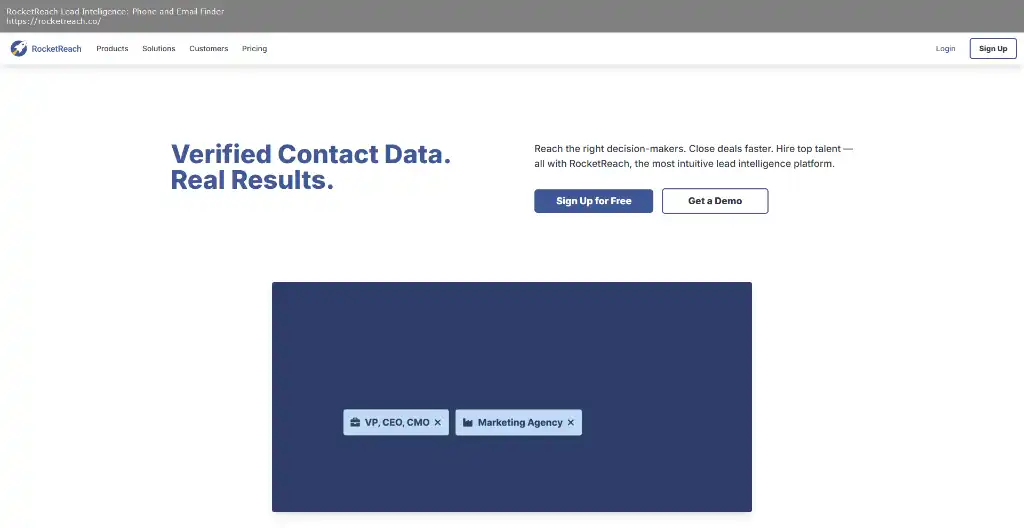Select the VP, CEO, CMO chip label
This screenshot has width=1024, height=528.
(397, 423)
